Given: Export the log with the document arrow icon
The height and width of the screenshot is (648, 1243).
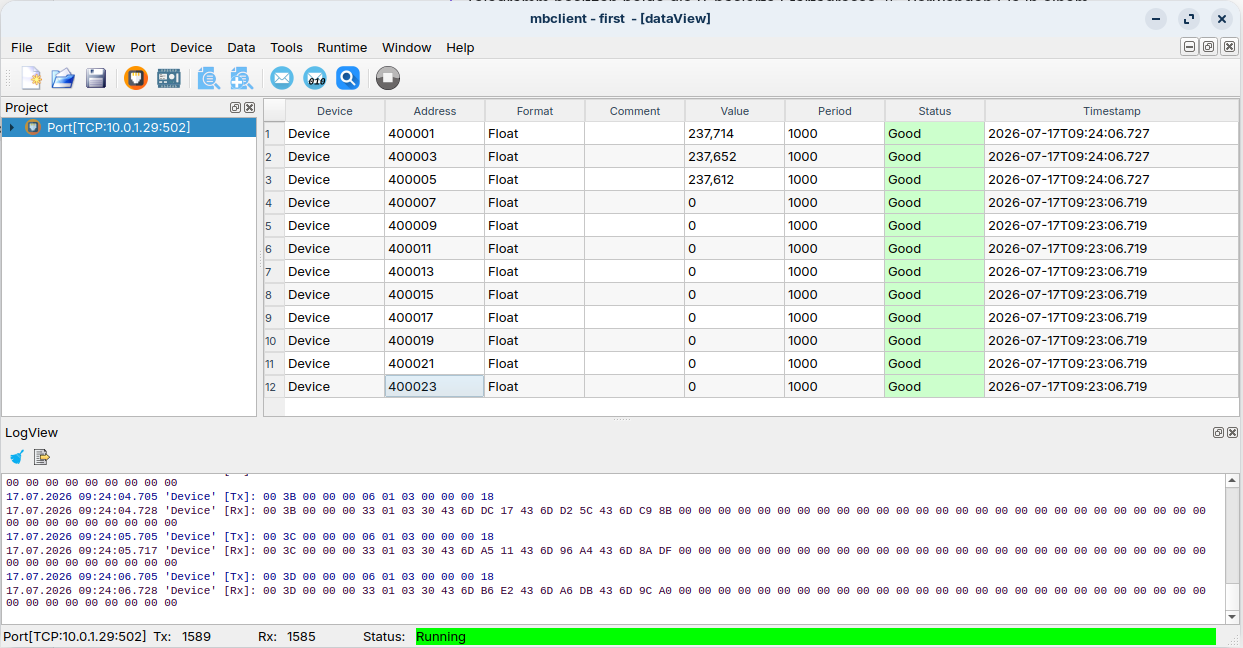Looking at the screenshot, I should pos(42,457).
